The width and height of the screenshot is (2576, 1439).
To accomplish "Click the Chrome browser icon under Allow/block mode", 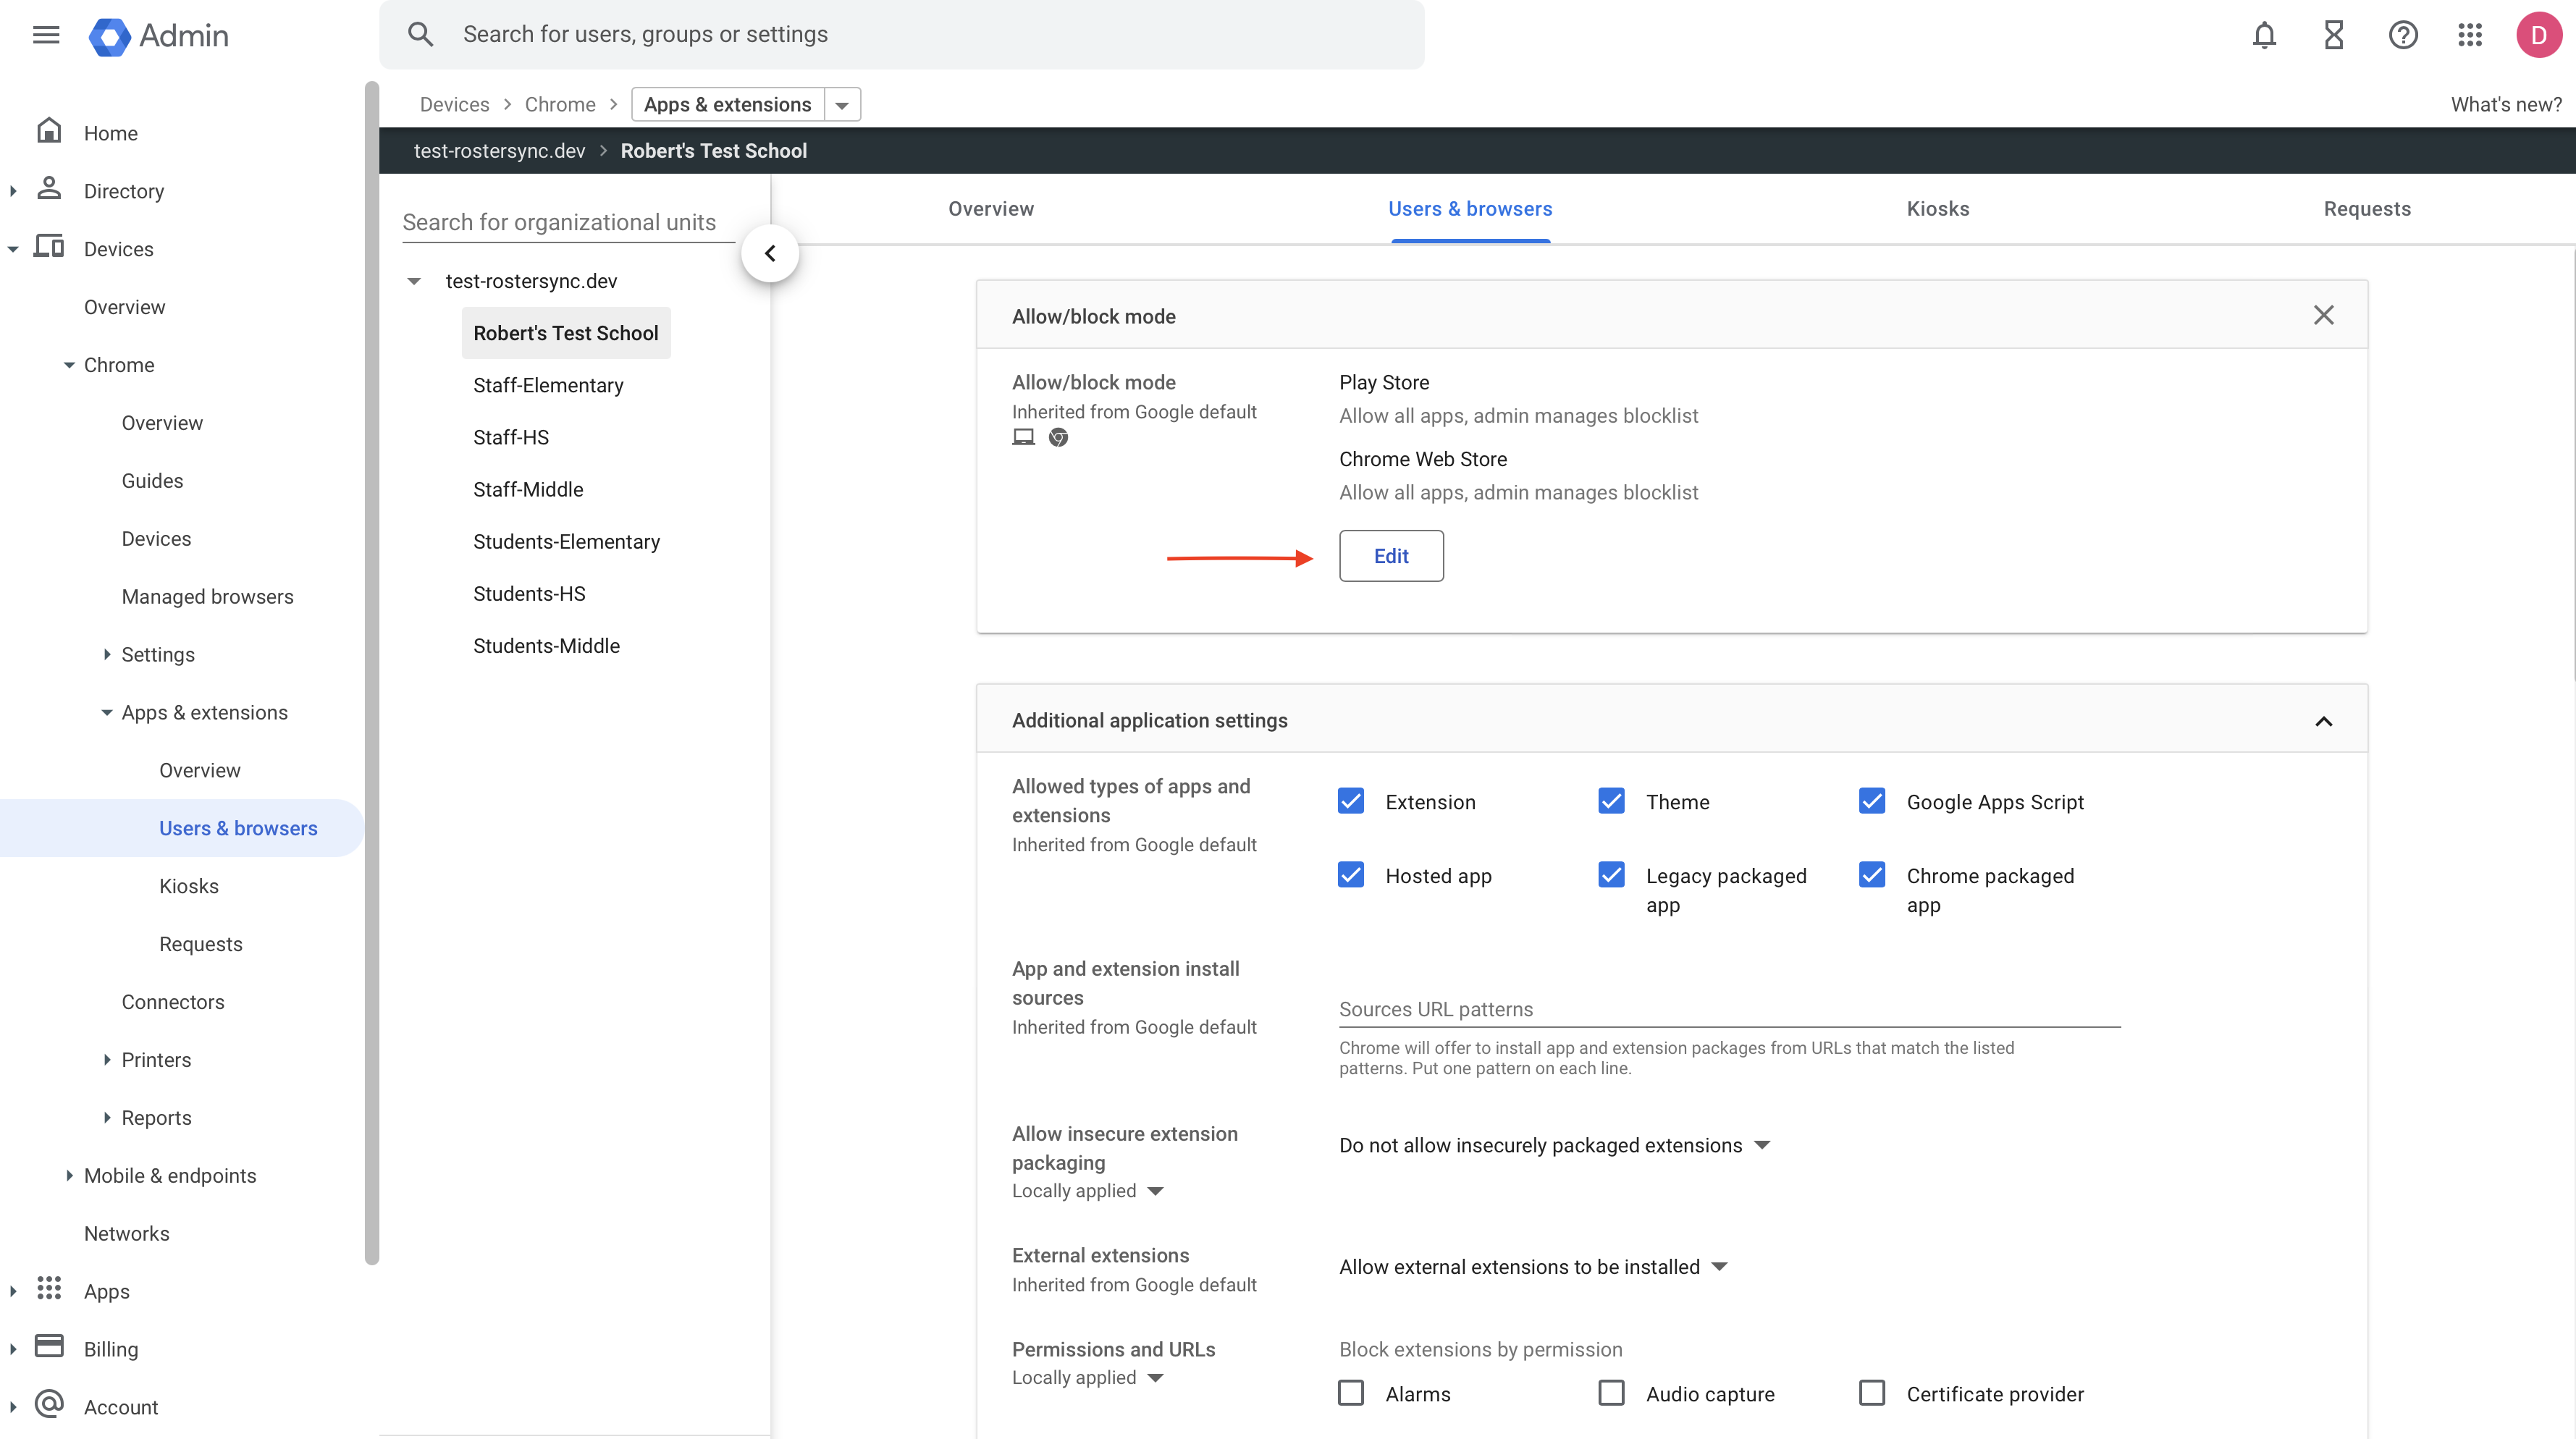I will pyautogui.click(x=1058, y=437).
